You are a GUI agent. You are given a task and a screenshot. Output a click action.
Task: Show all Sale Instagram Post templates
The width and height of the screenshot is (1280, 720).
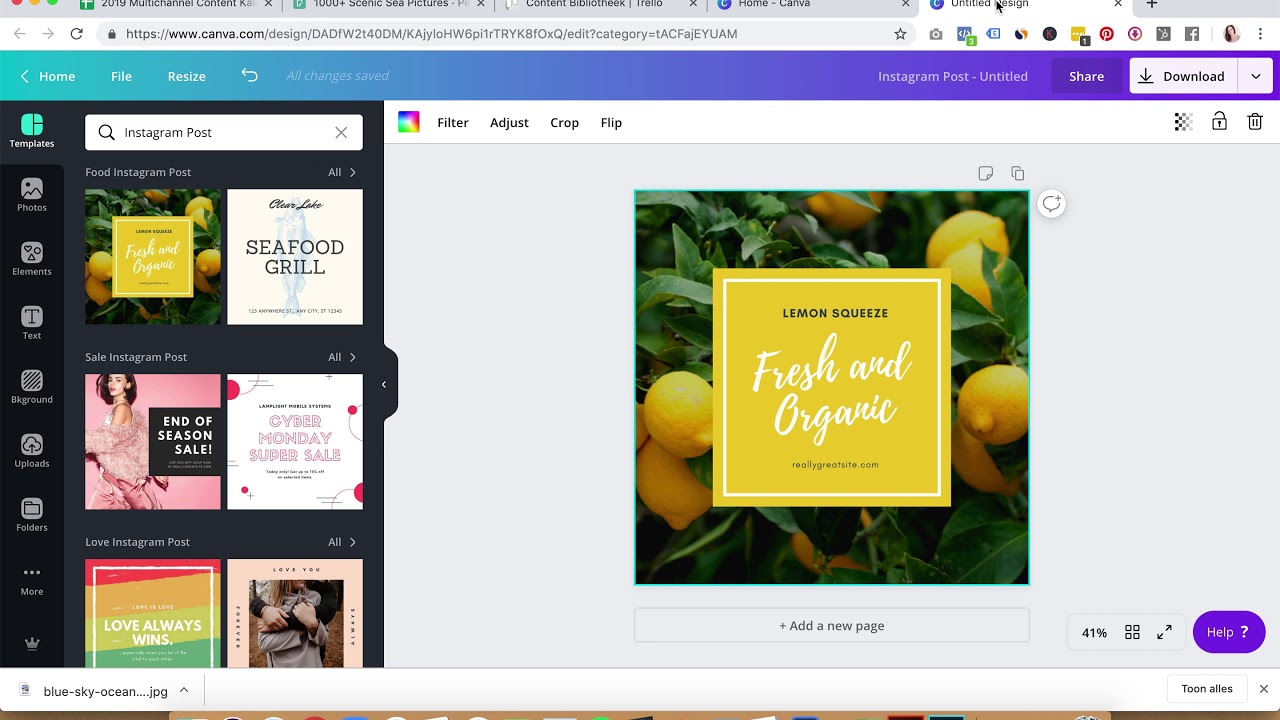pos(342,357)
